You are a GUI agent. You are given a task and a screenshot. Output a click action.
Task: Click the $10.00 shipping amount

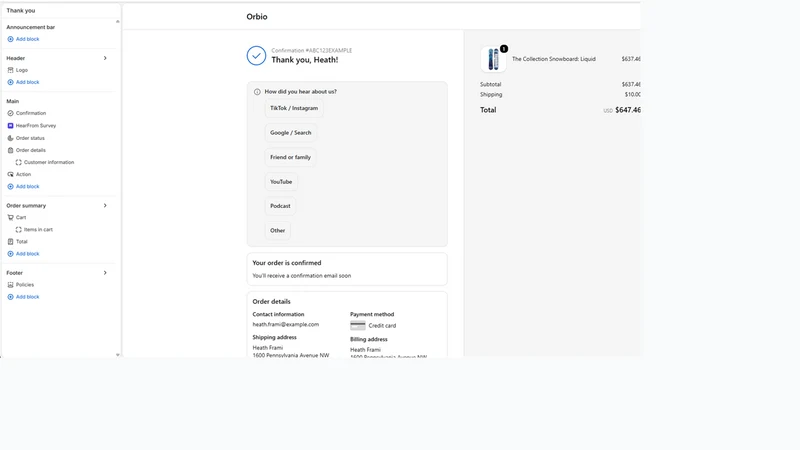633,94
